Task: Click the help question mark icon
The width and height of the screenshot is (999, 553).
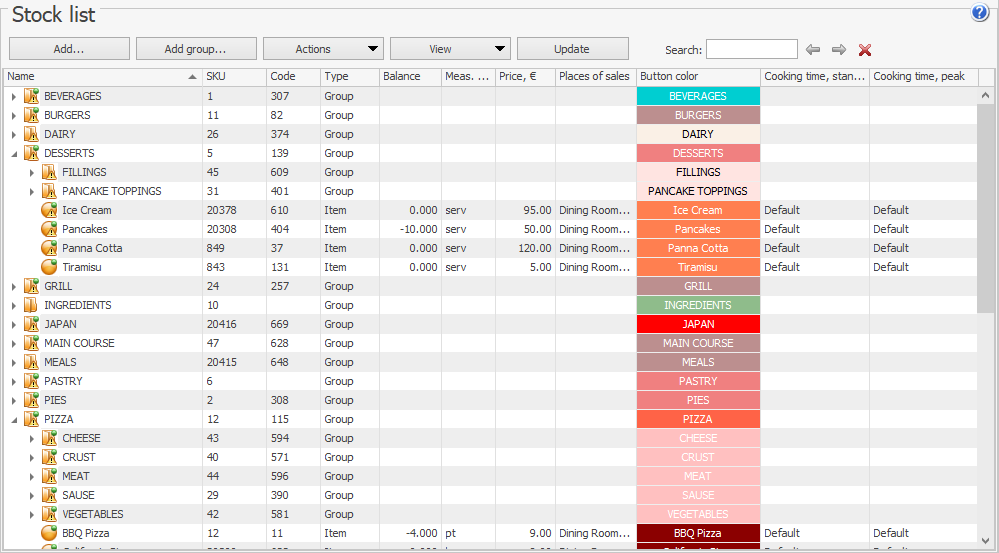Action: click(x=979, y=12)
